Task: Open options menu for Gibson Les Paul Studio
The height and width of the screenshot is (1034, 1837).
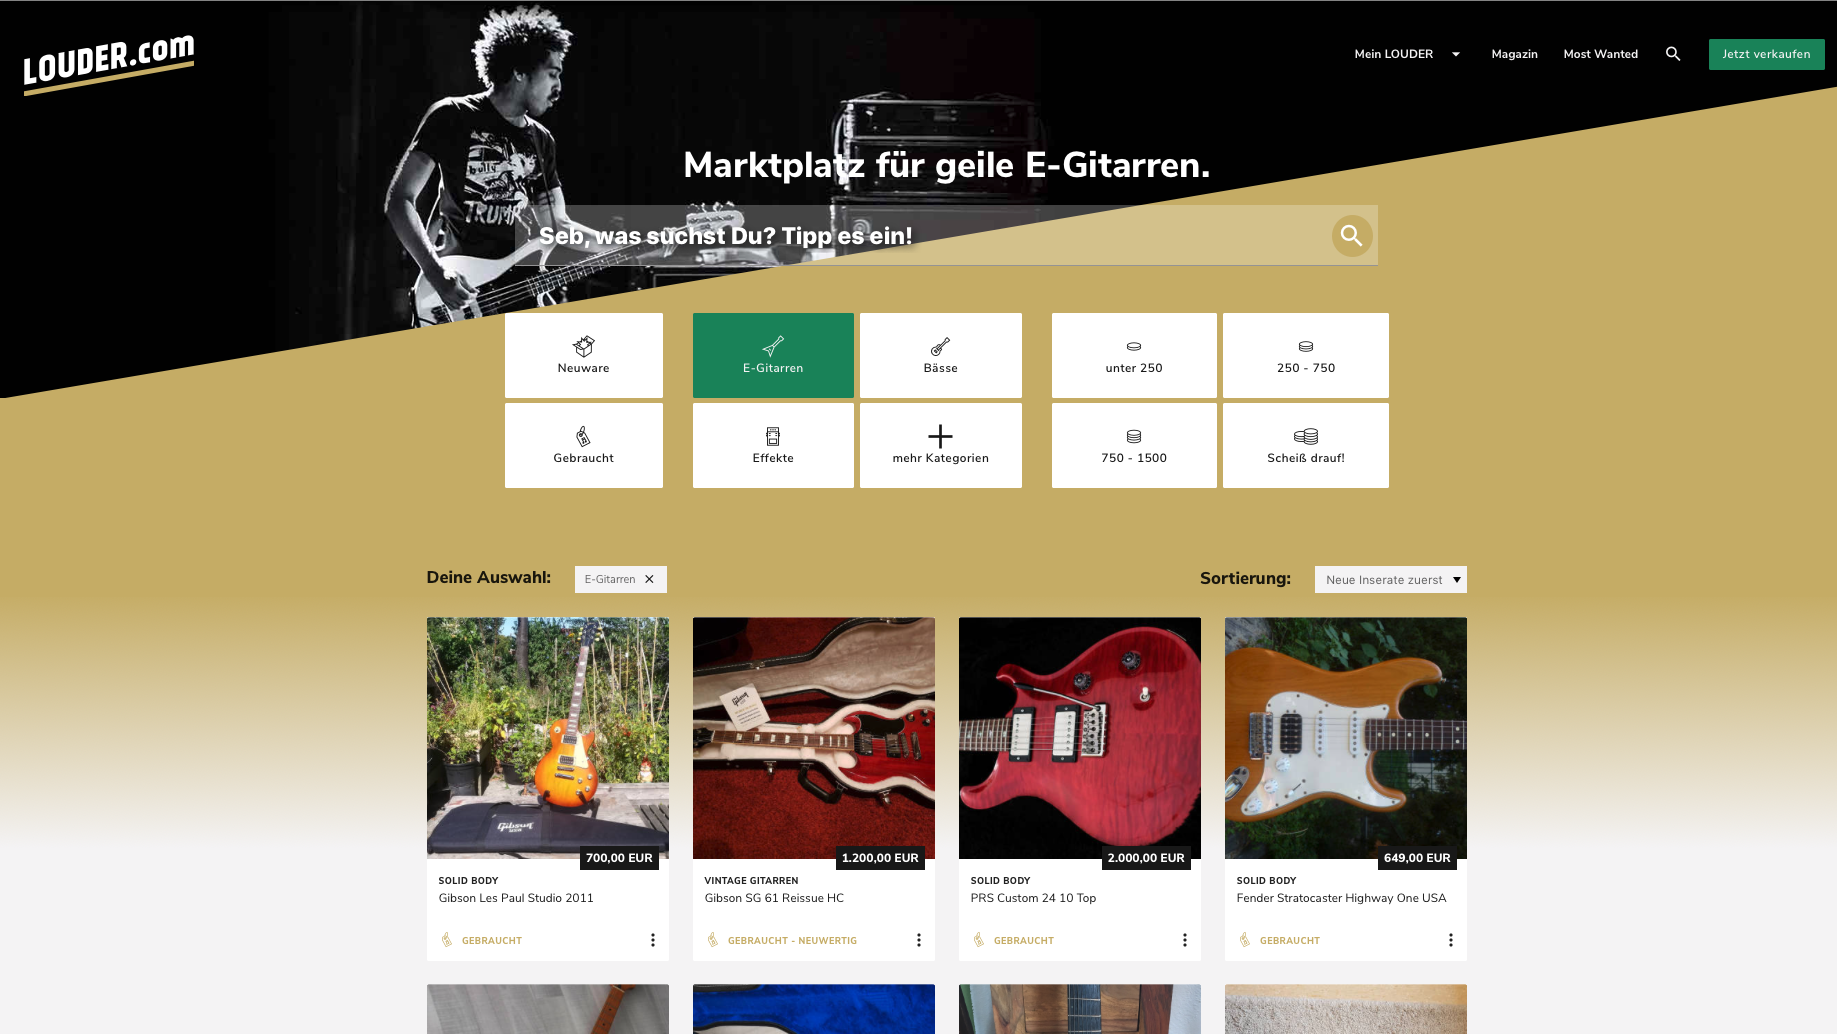Action: point(653,940)
